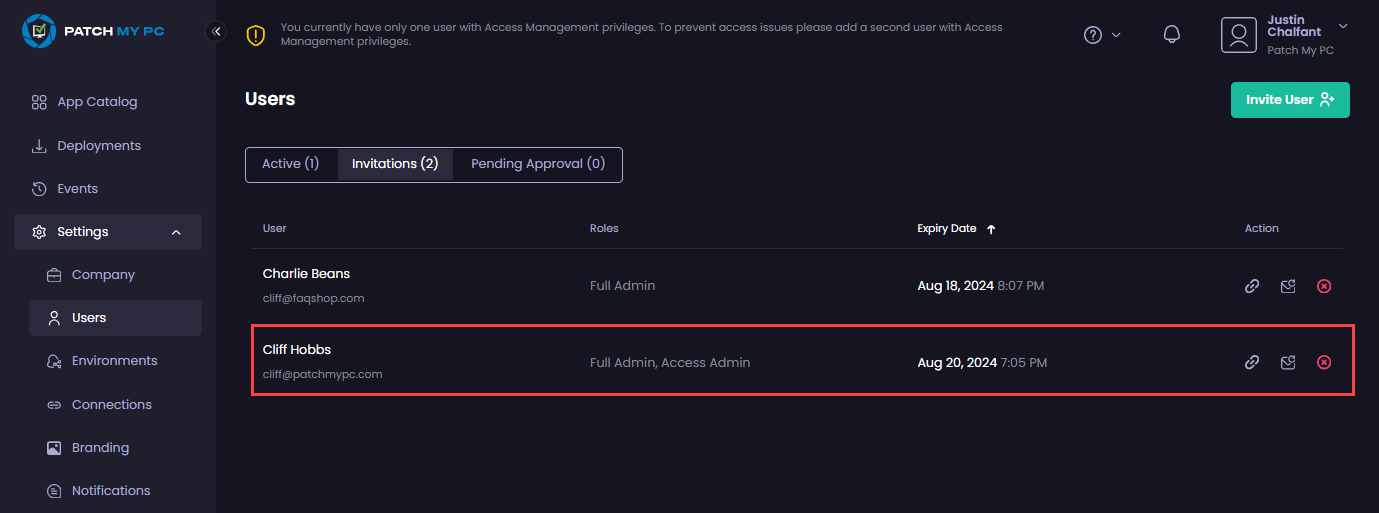Image resolution: width=1379 pixels, height=513 pixels.
Task: Copy invitation link for Charlie Beans
Action: pyautogui.click(x=1251, y=286)
